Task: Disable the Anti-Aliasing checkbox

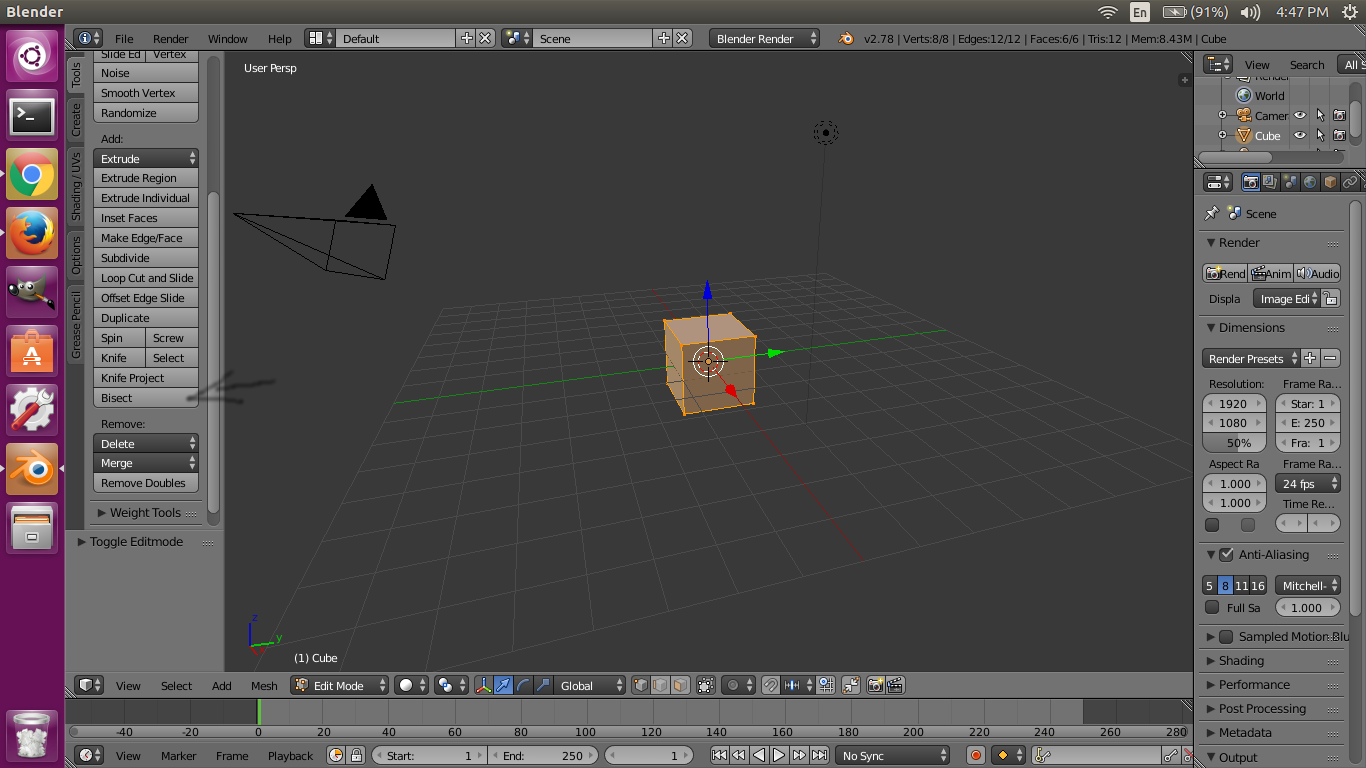Action: [x=1226, y=554]
